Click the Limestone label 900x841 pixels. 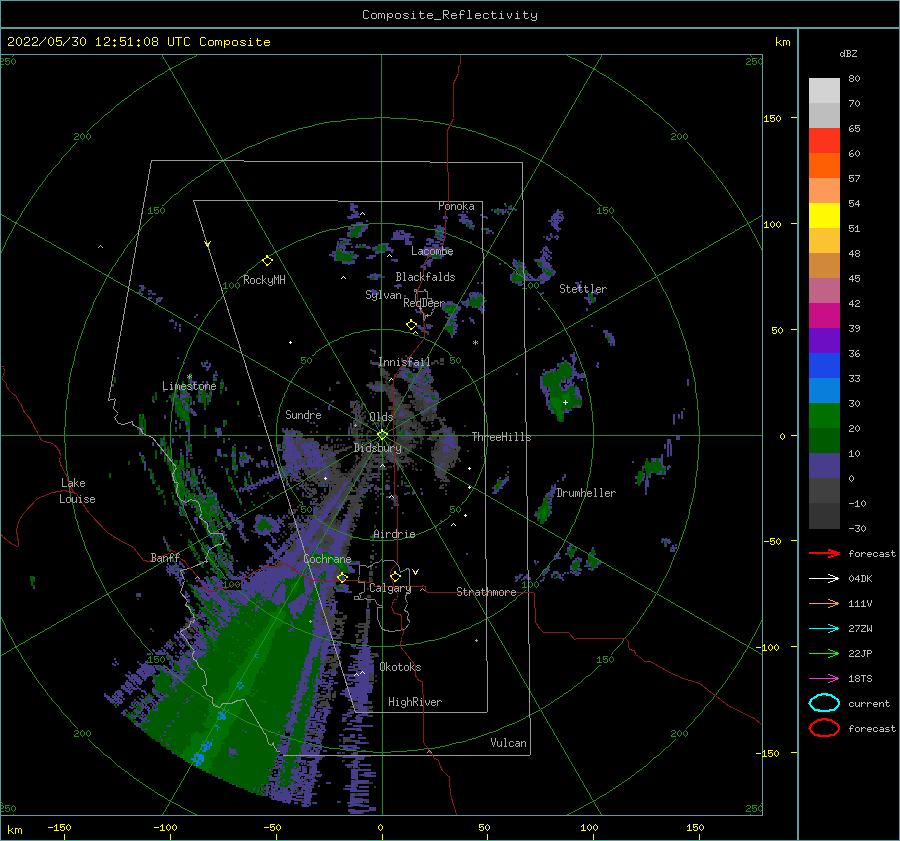(x=189, y=386)
